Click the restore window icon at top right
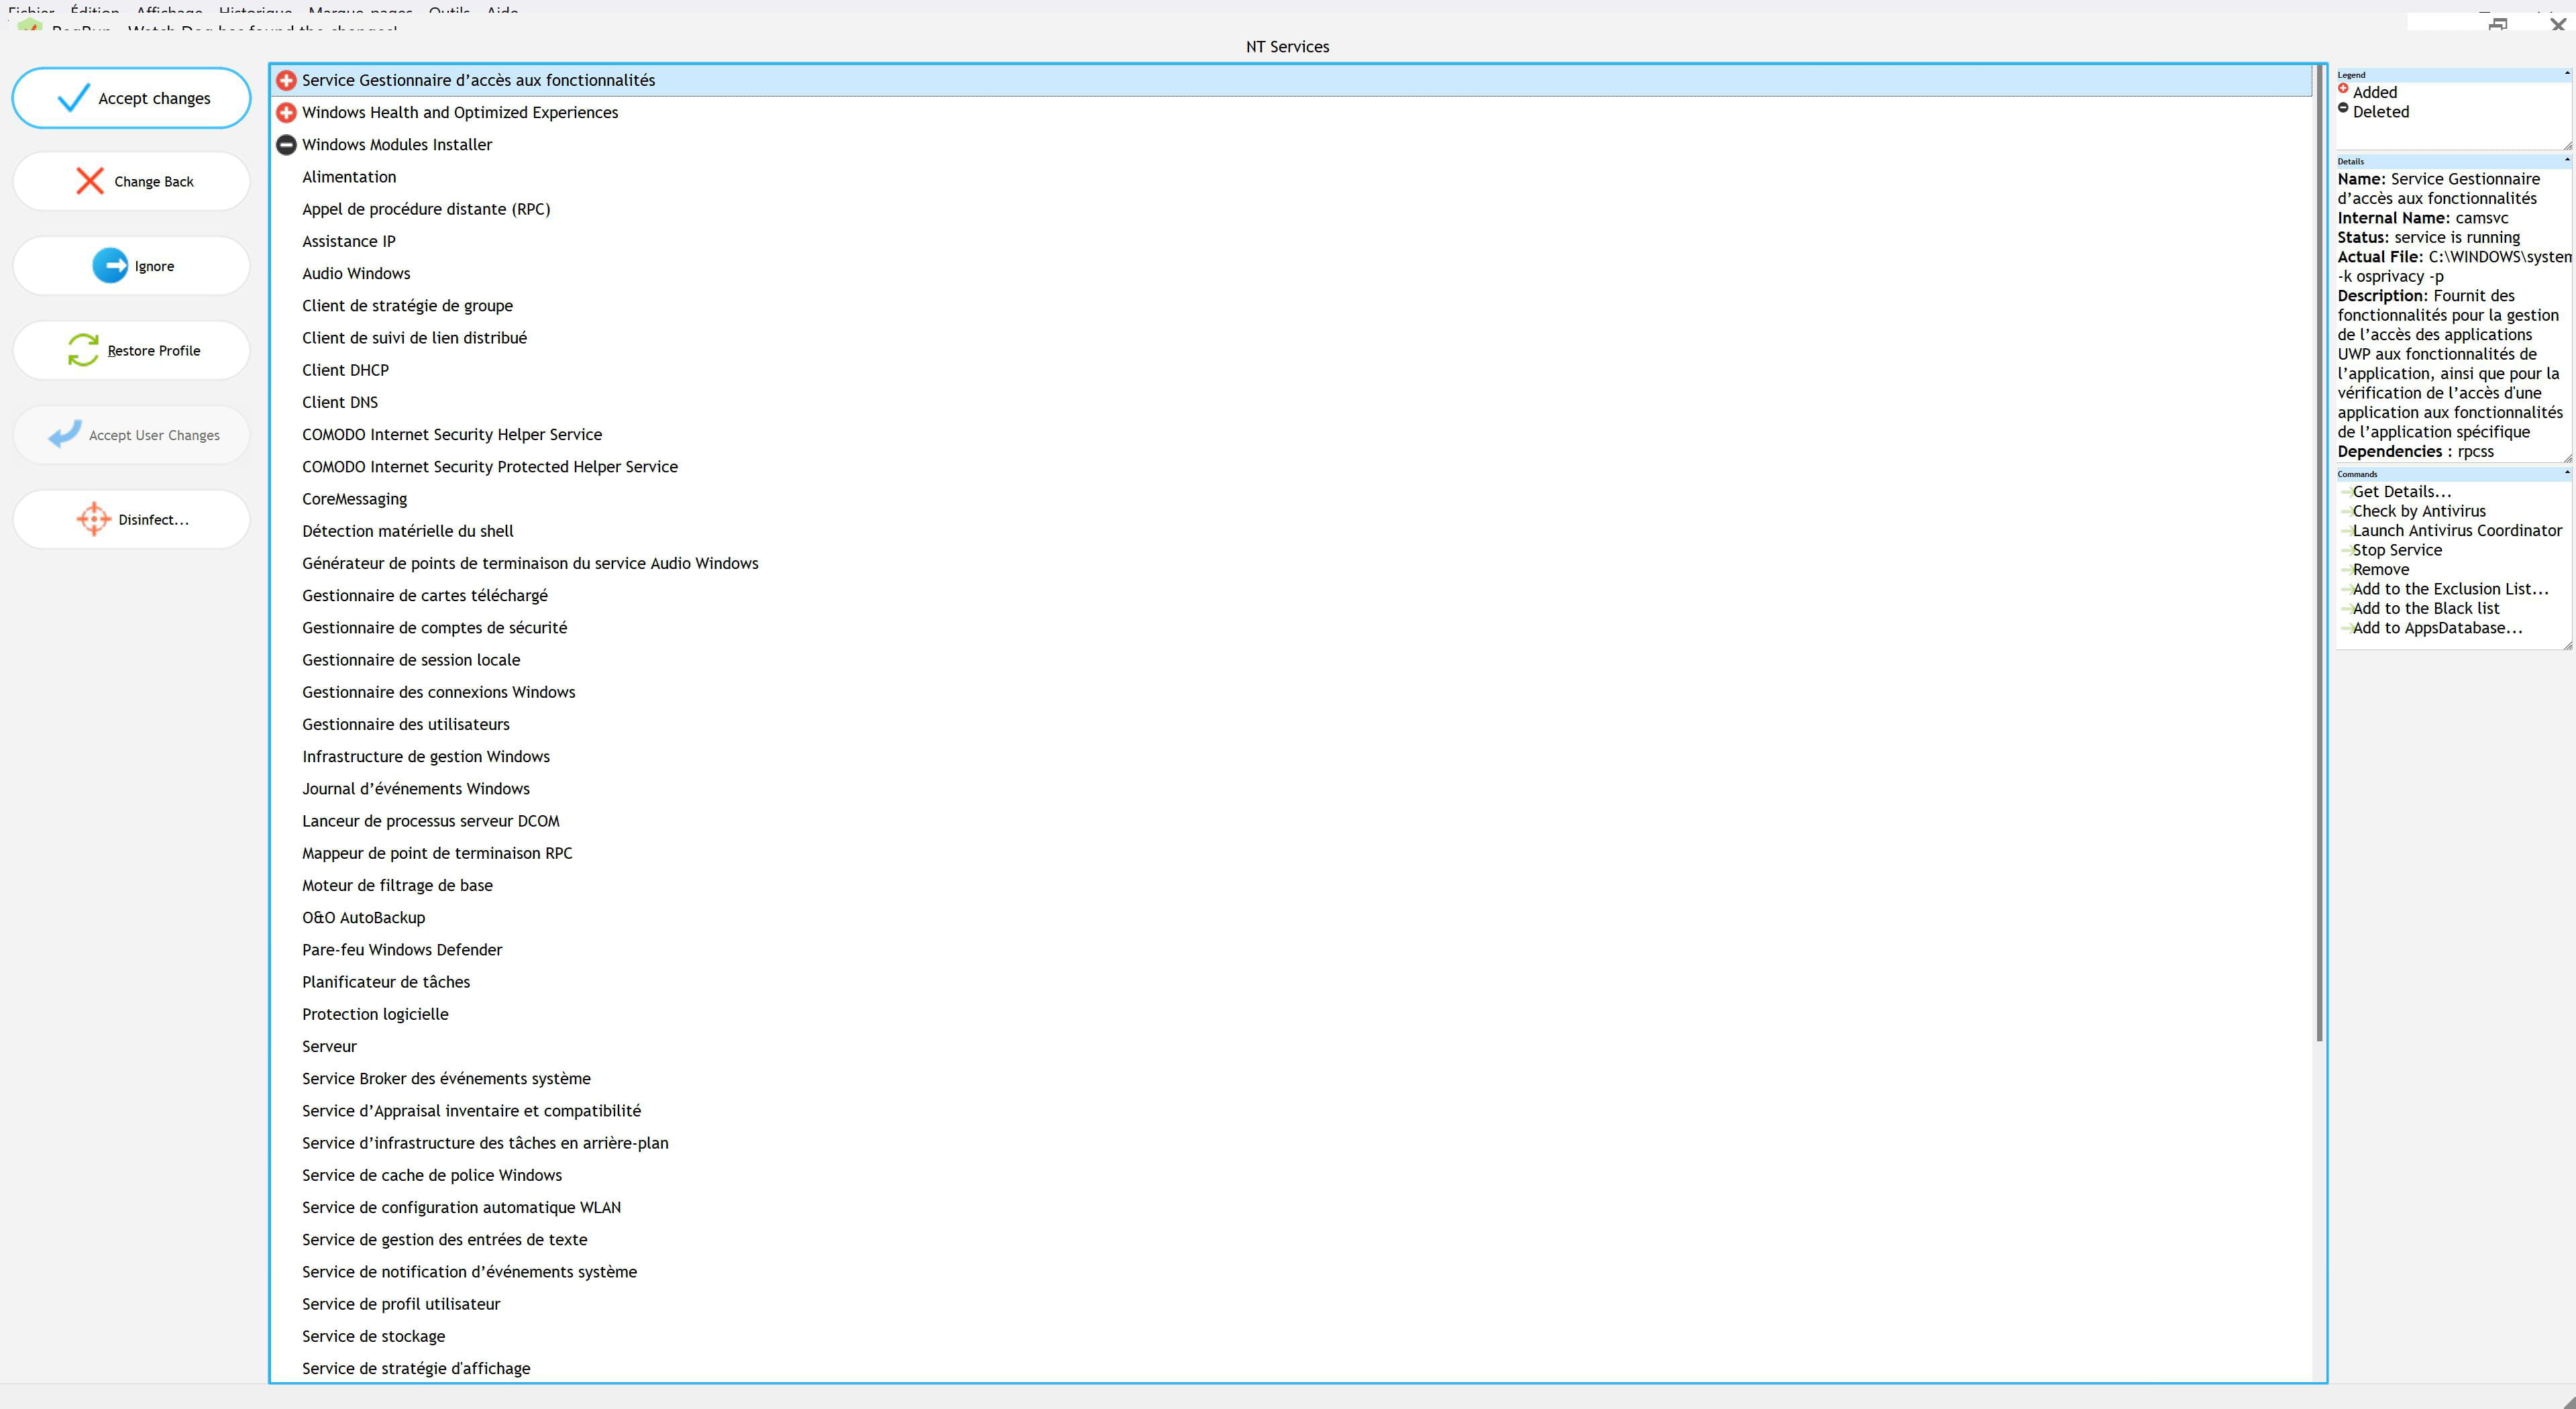2576x1409 pixels. click(2498, 24)
